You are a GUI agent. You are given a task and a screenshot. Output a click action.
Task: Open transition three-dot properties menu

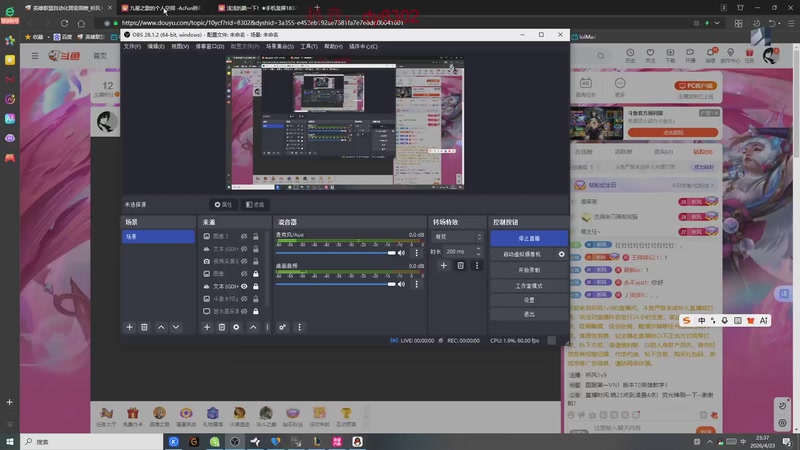[477, 265]
